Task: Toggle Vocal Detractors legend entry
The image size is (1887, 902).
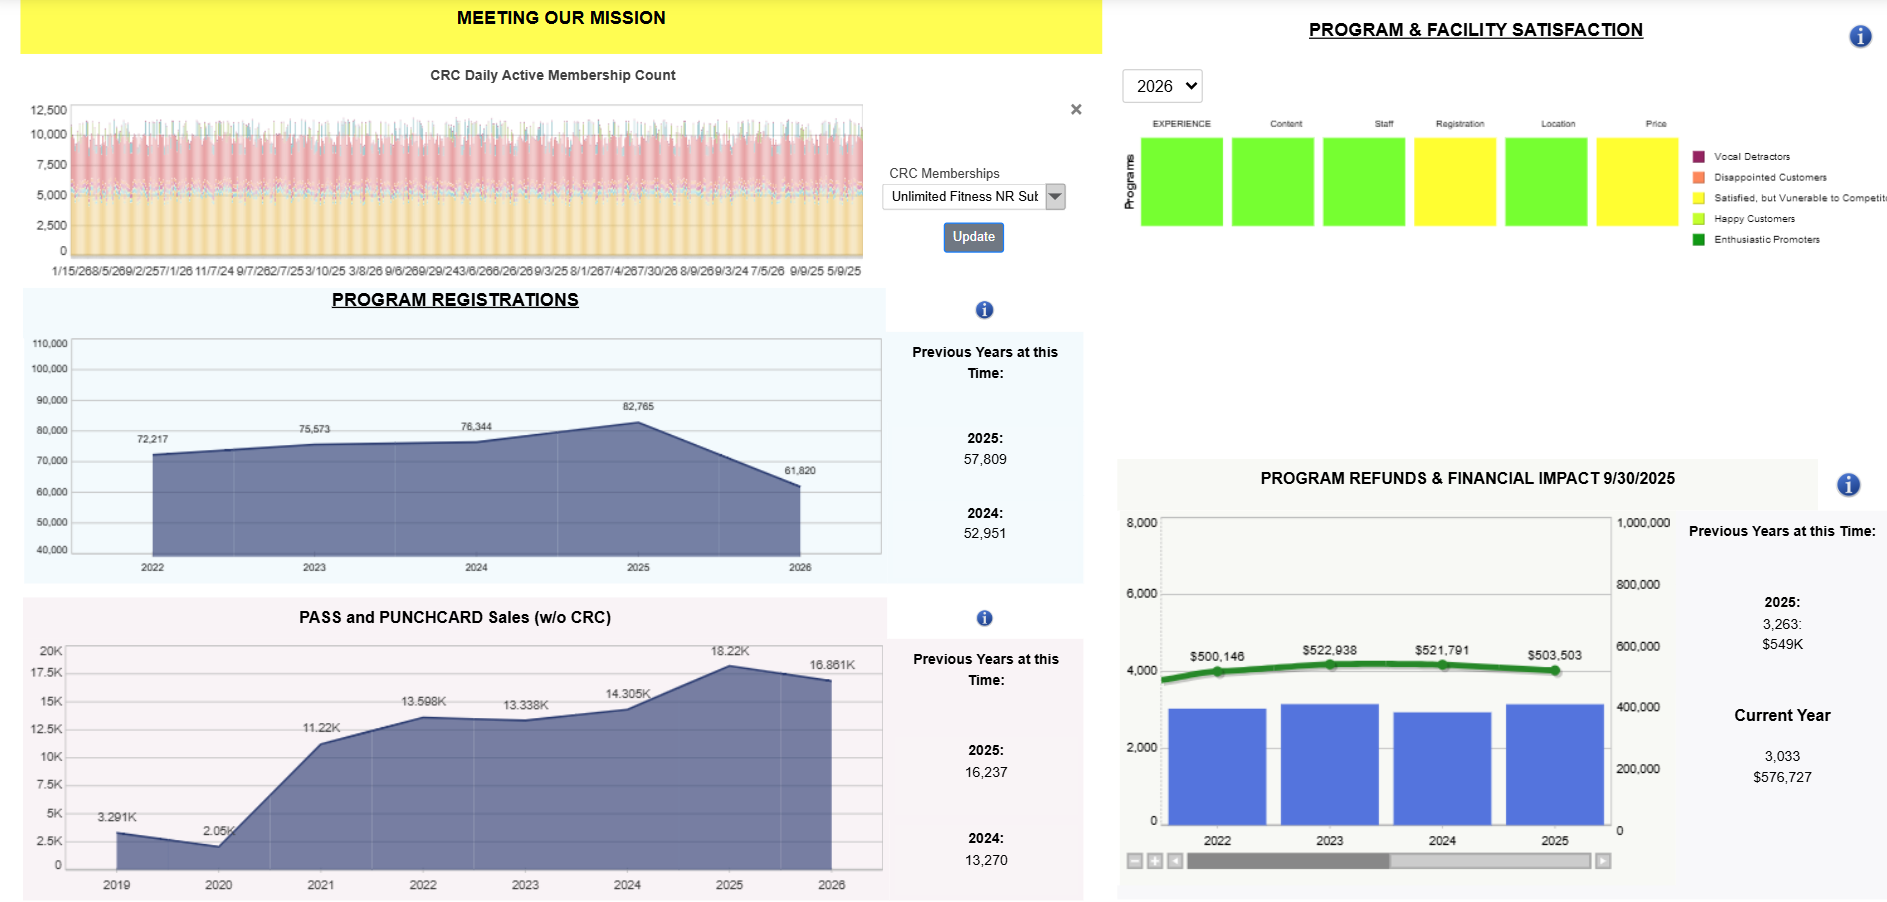Action: point(1741,157)
